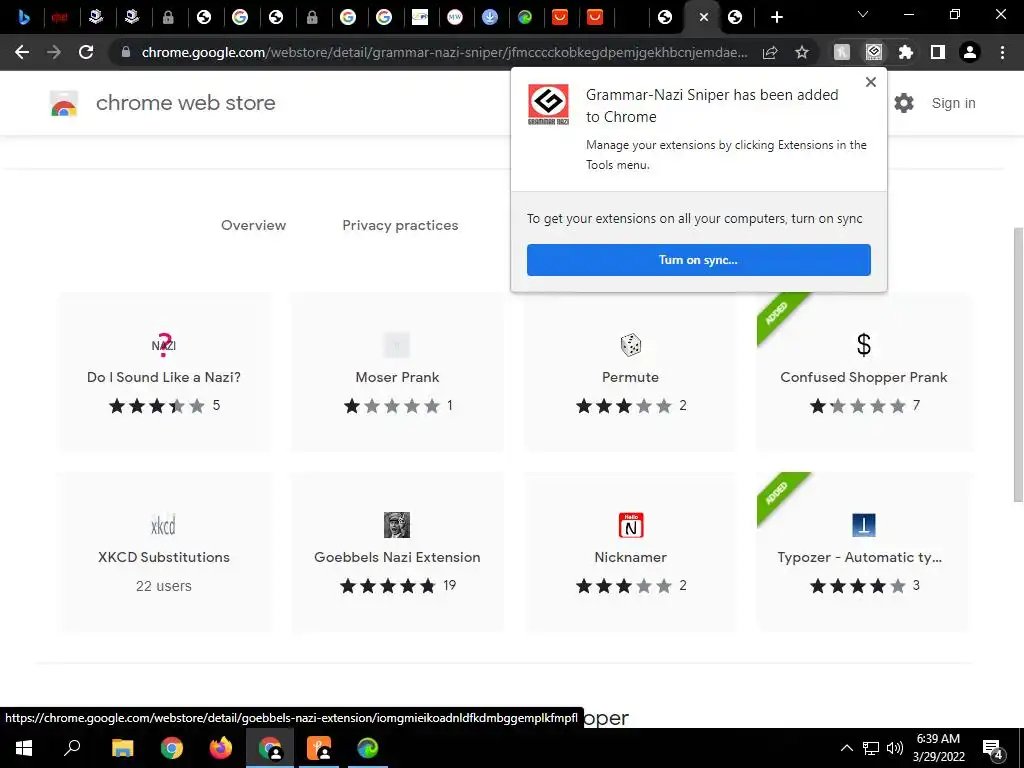Open Firefox from the taskbar

221,748
